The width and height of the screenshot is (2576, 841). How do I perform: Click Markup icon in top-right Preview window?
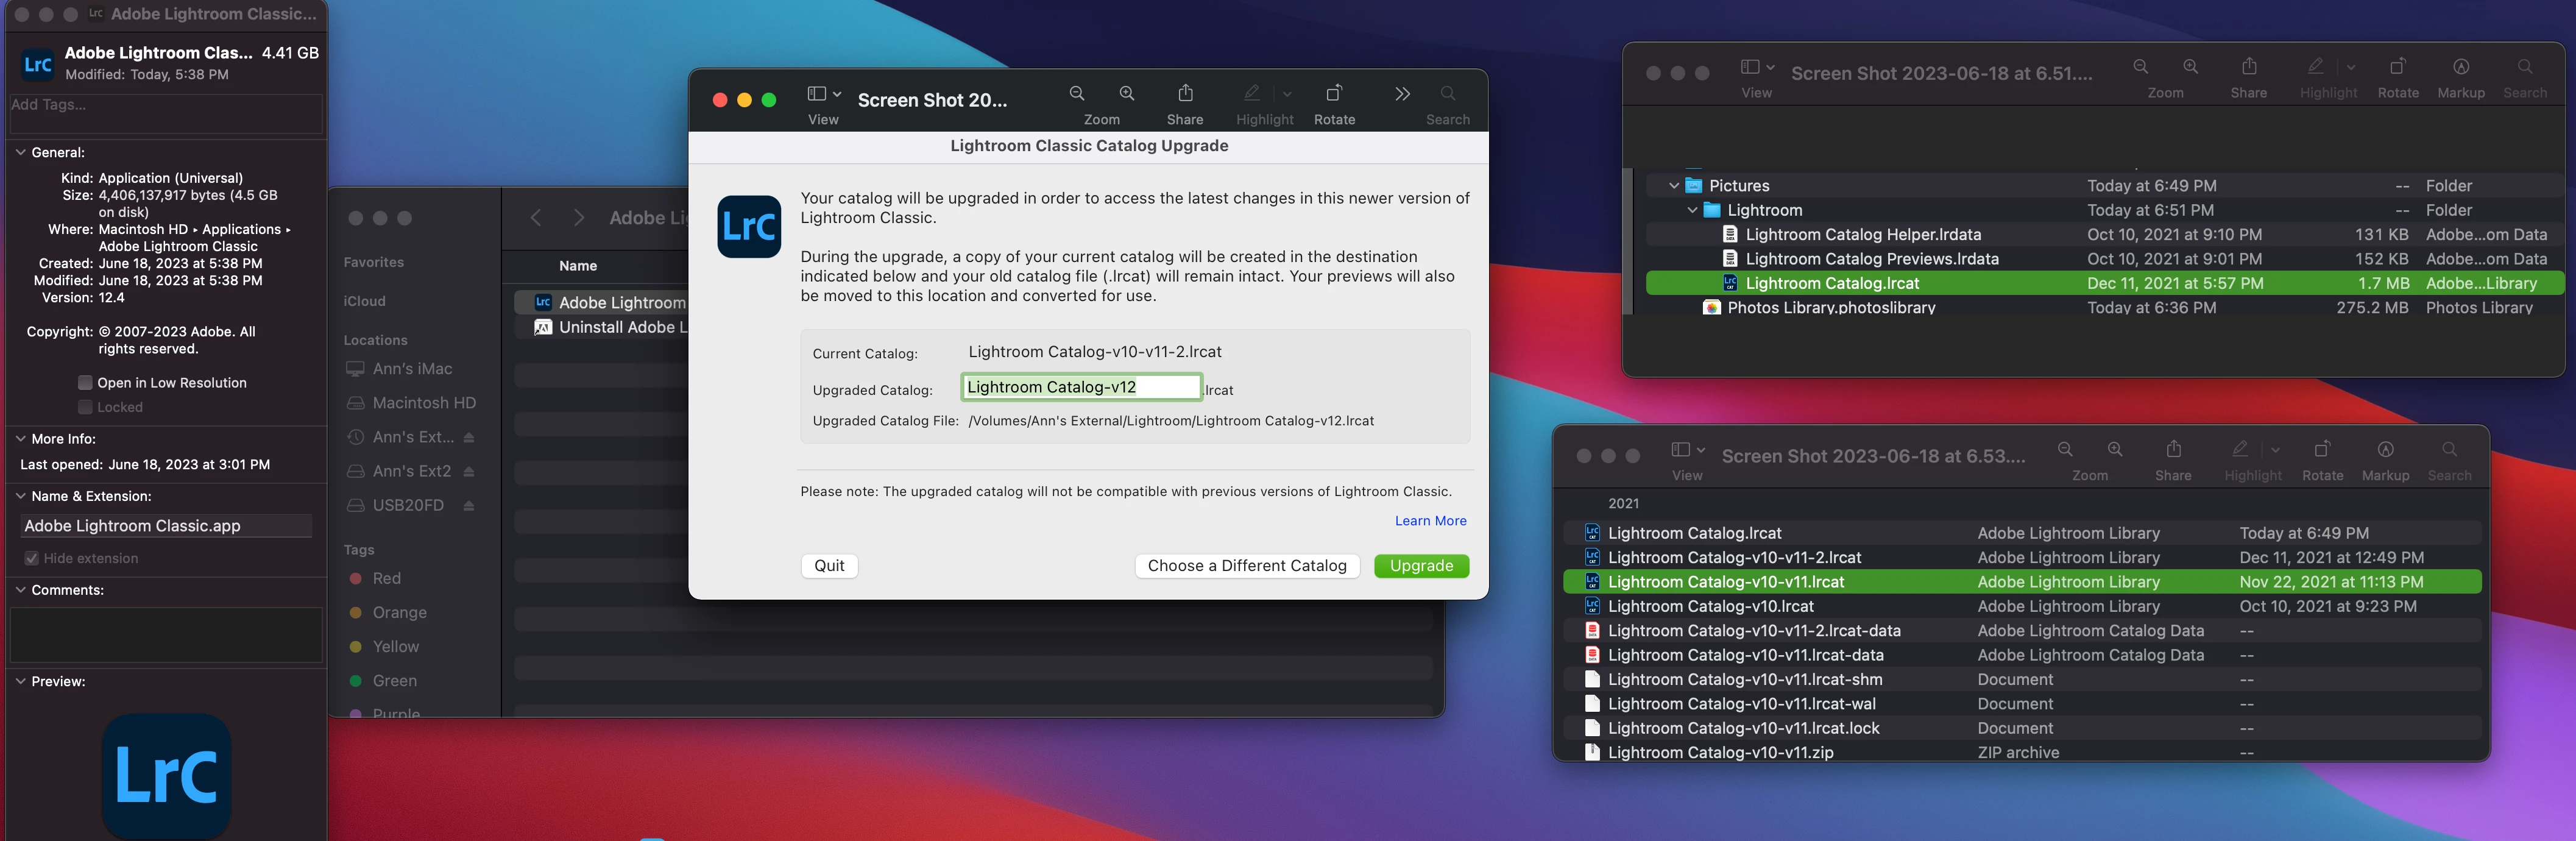2460,67
